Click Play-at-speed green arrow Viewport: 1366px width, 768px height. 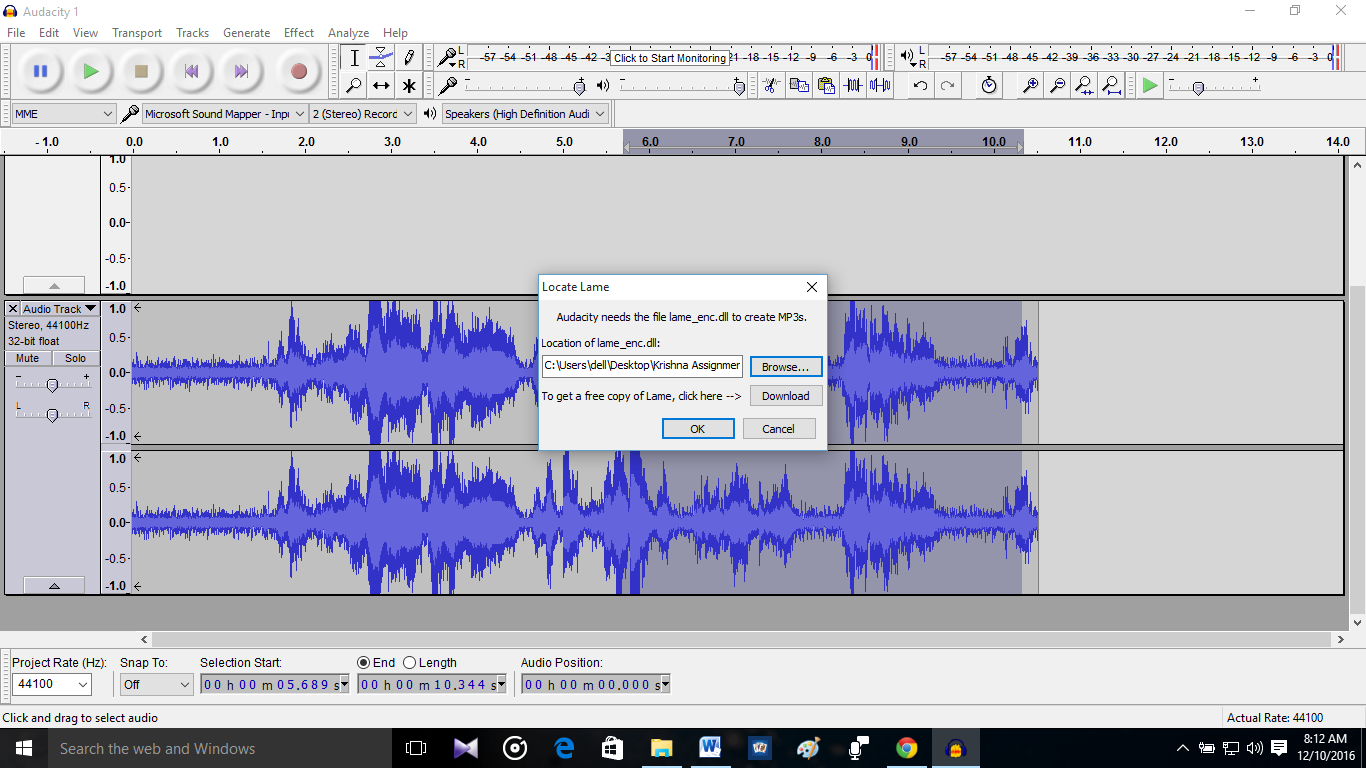click(x=1150, y=85)
